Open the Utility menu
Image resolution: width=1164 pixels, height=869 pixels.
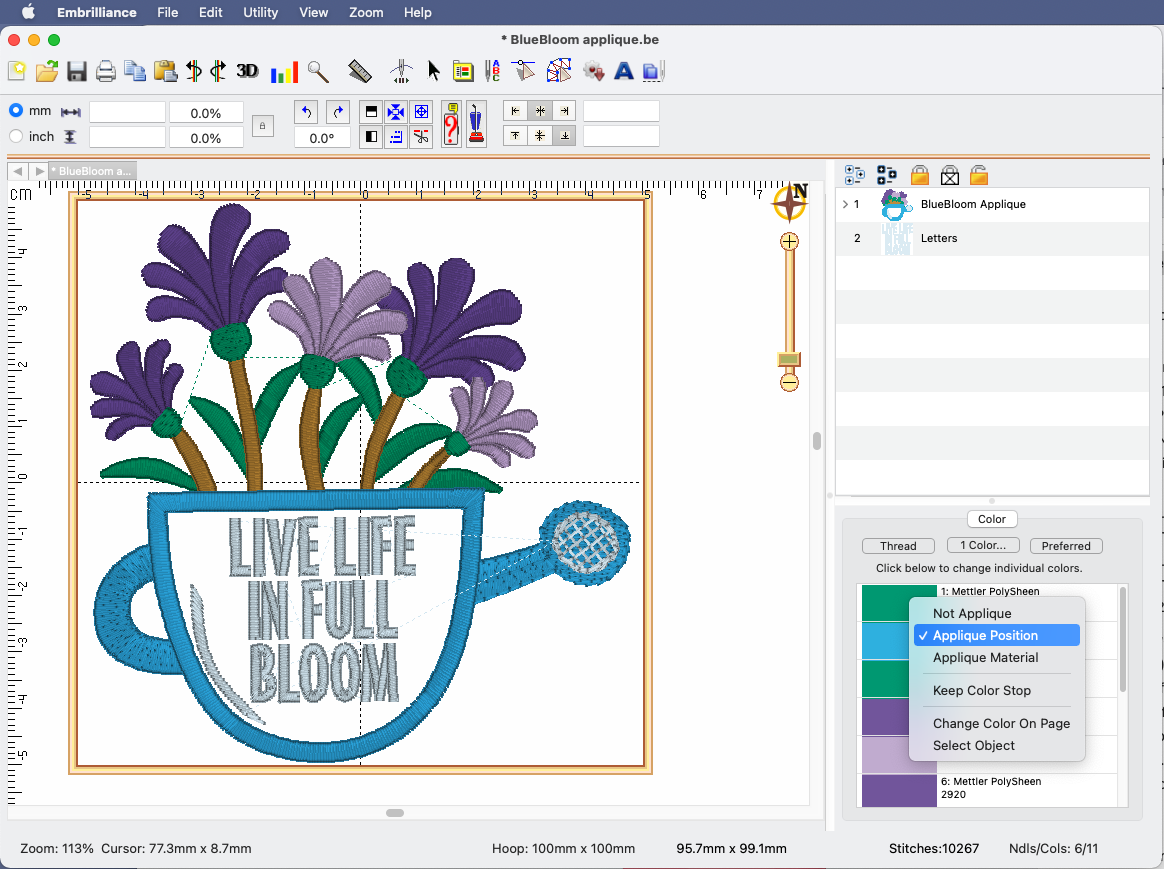[261, 12]
